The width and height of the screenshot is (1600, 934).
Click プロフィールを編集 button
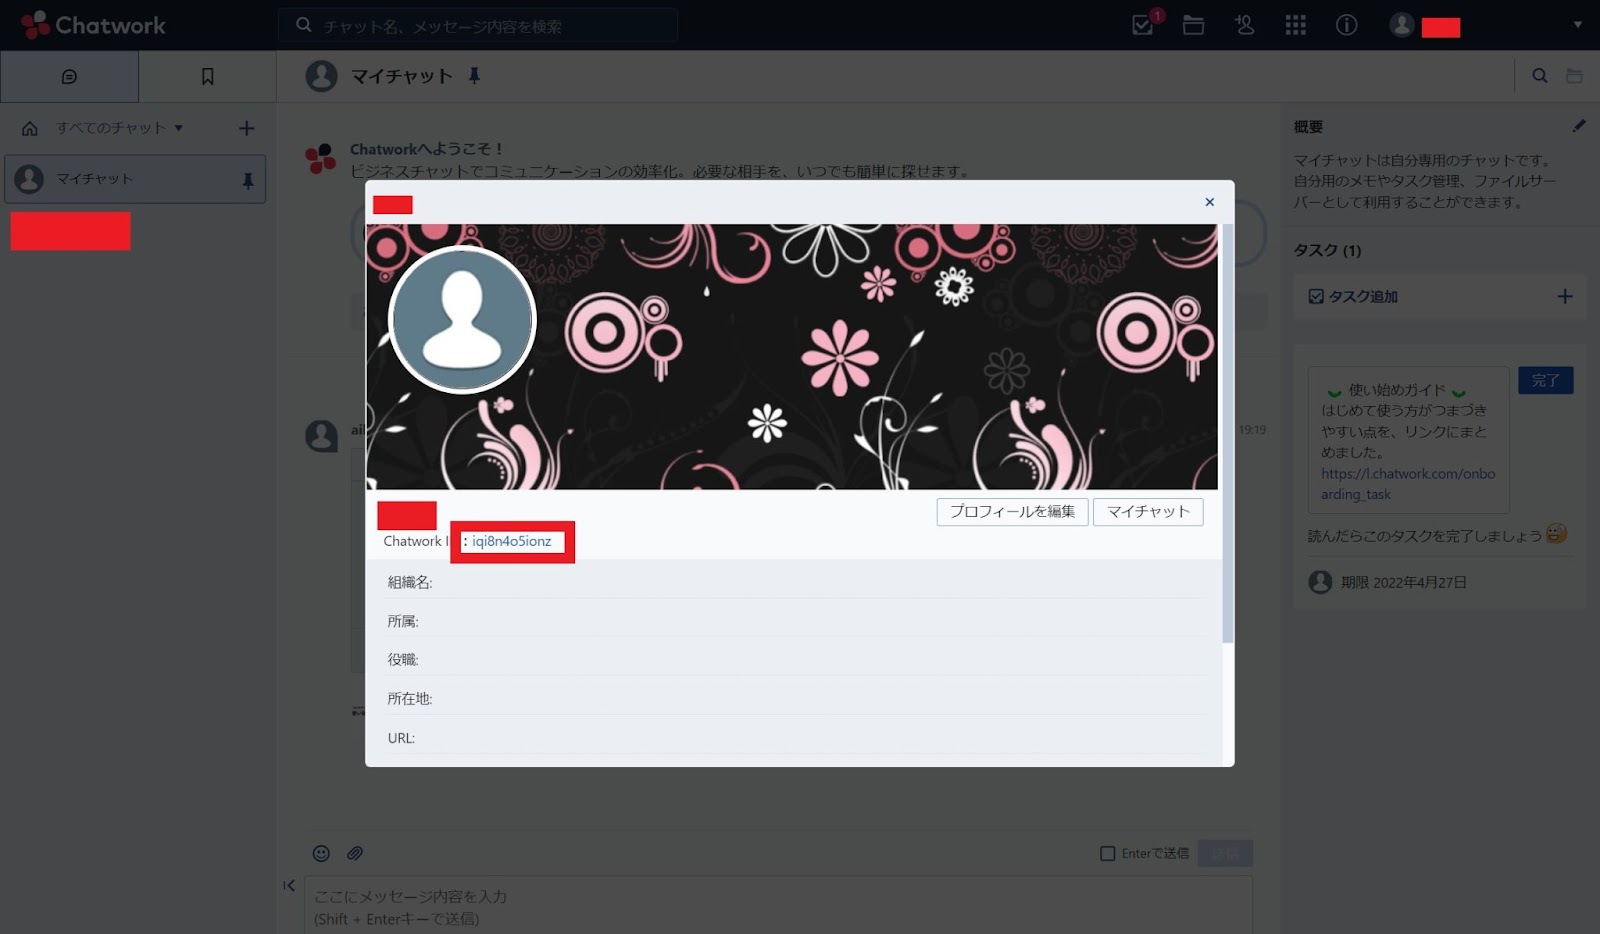click(1012, 512)
